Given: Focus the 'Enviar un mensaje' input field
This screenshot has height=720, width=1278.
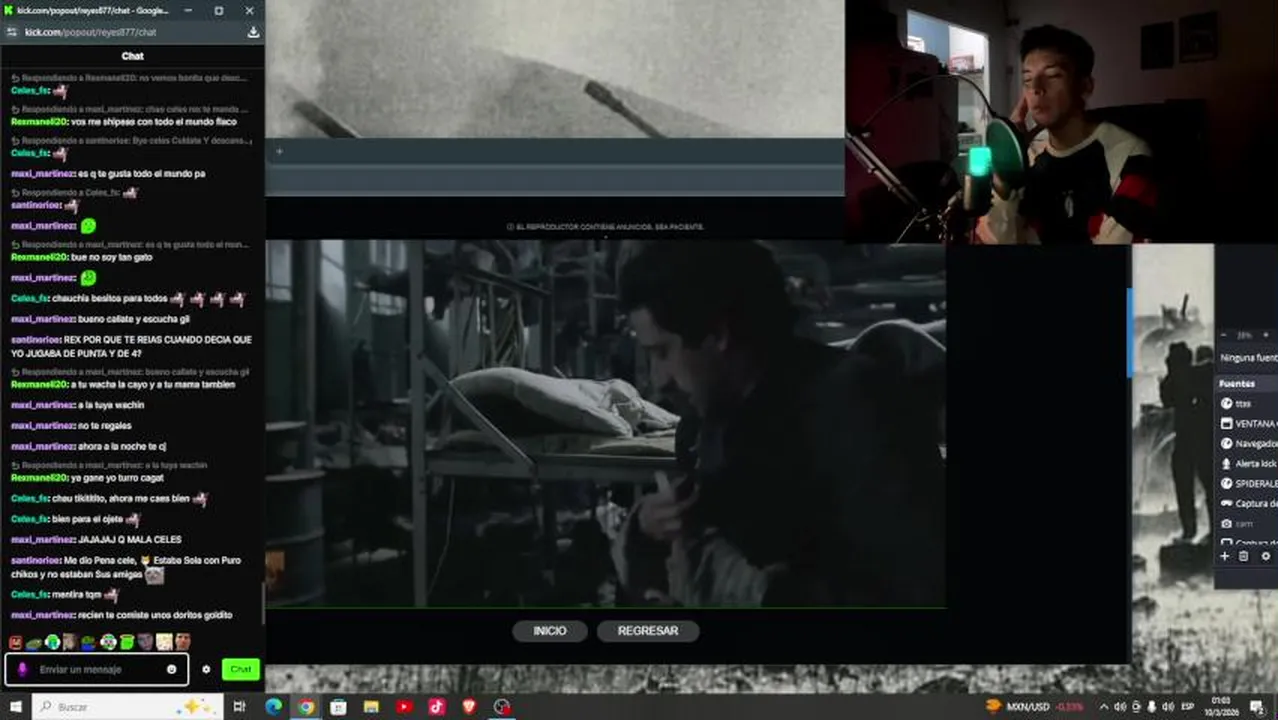Looking at the screenshot, I should click(x=96, y=669).
